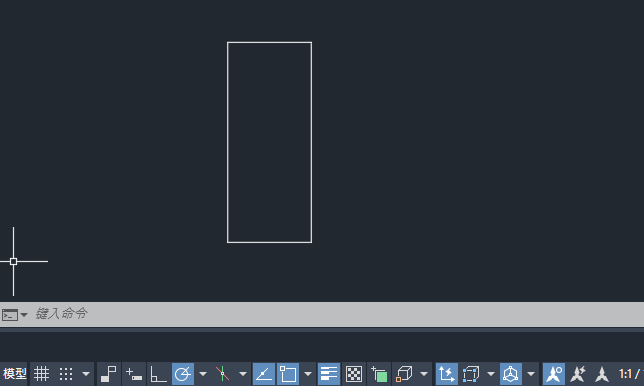The image size is (644, 386).
Task: Open the snap mode settings dropdown arrow
Action: [86, 374]
